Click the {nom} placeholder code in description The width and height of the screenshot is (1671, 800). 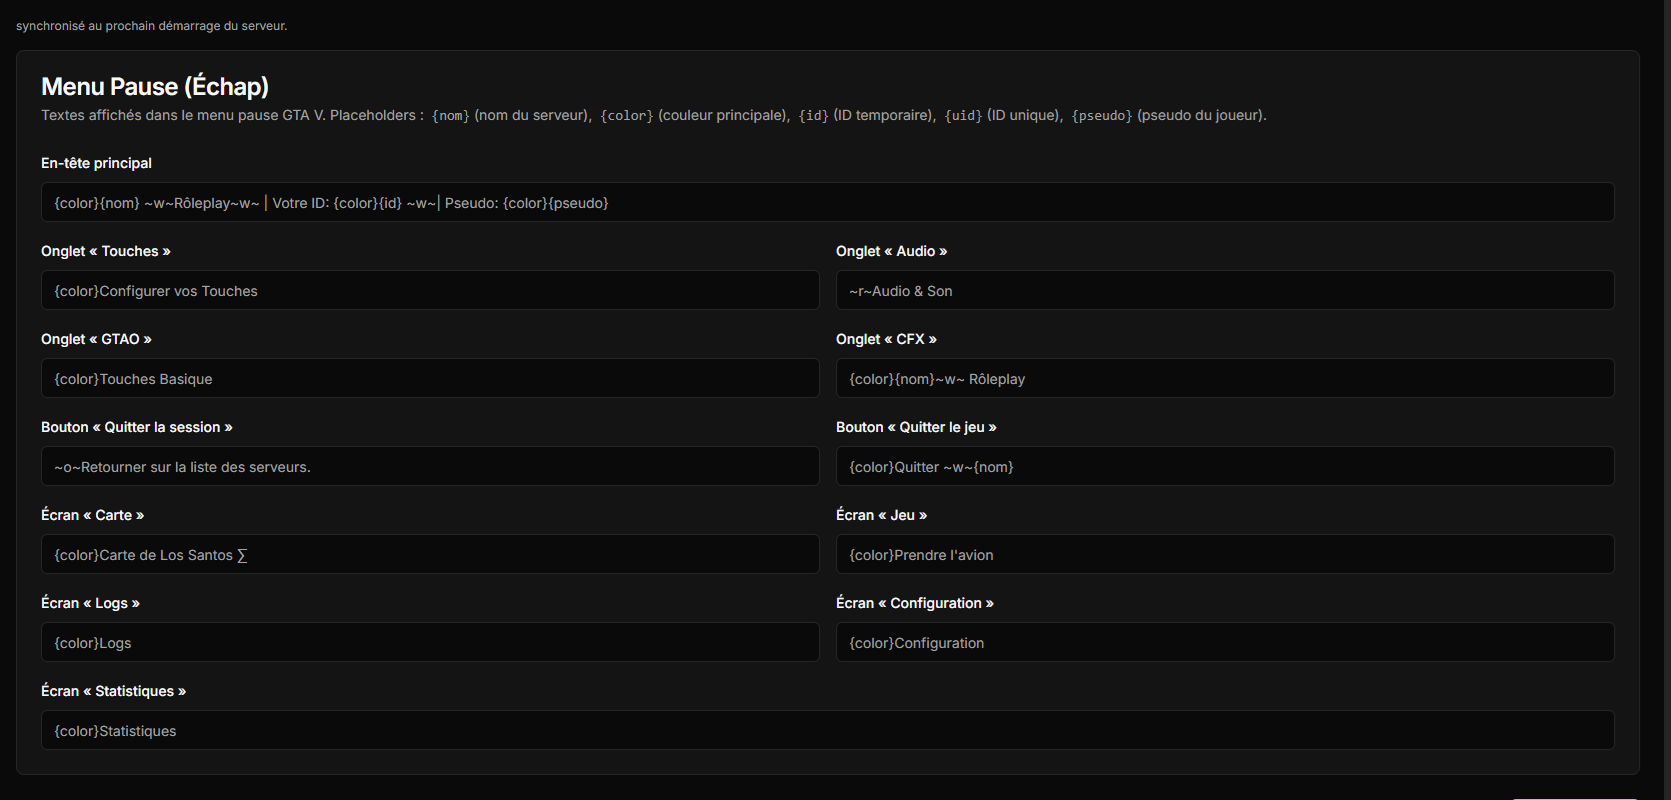pyautogui.click(x=451, y=116)
